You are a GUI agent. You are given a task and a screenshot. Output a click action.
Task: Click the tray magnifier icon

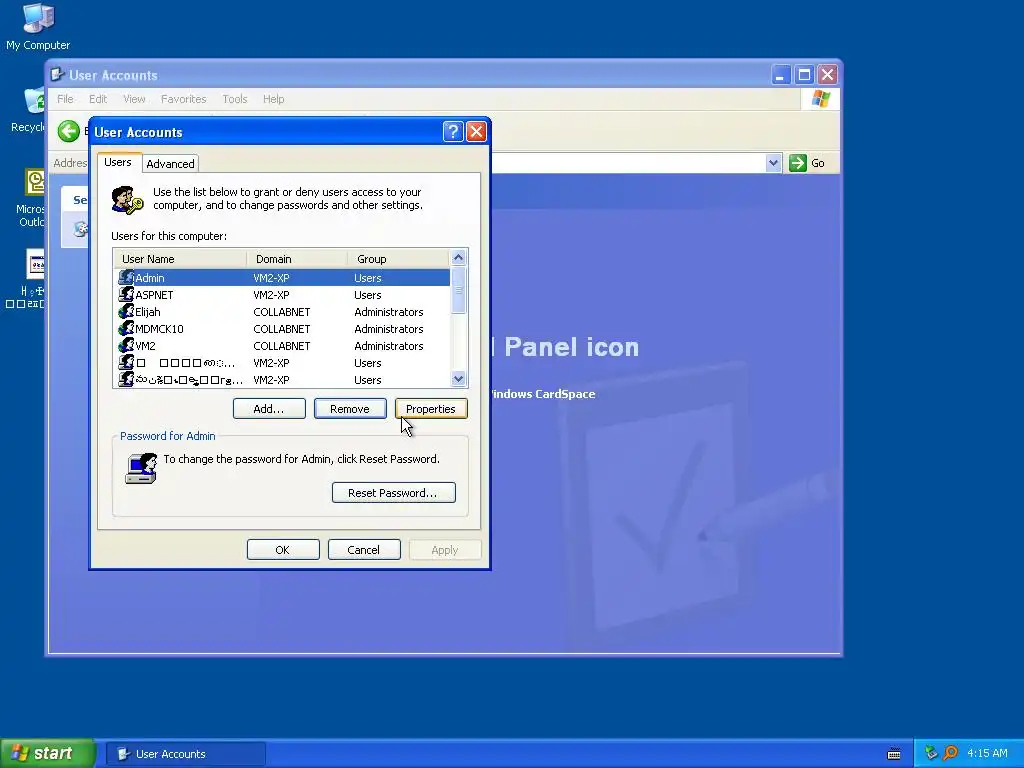coord(951,753)
